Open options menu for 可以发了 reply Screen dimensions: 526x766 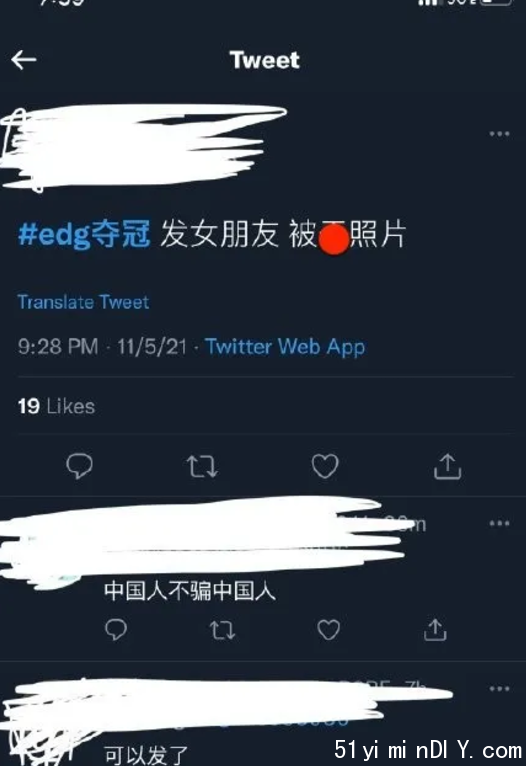tap(499, 688)
